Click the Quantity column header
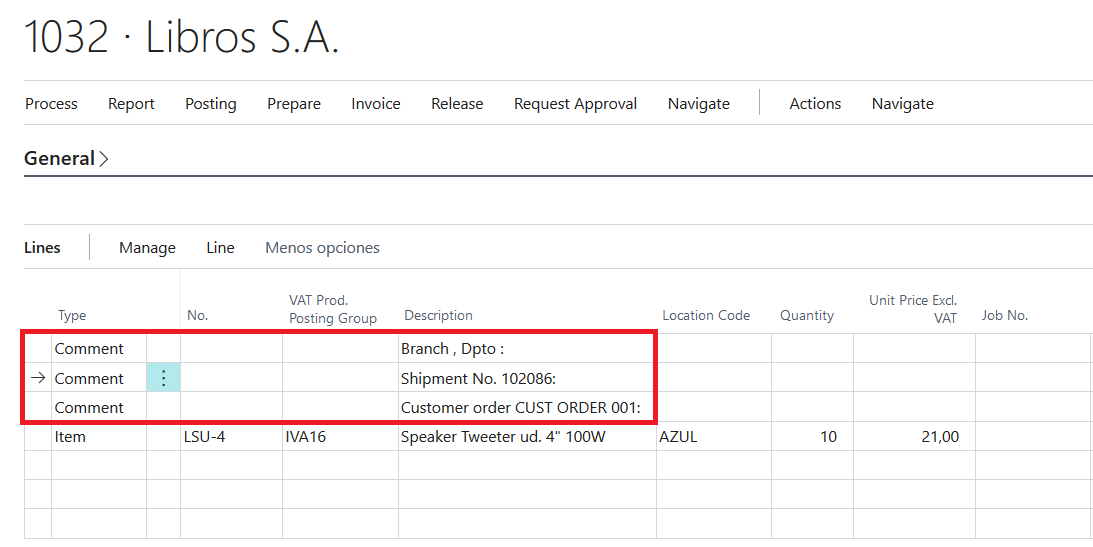Screen dimensions: 1093x547 [x=807, y=316]
